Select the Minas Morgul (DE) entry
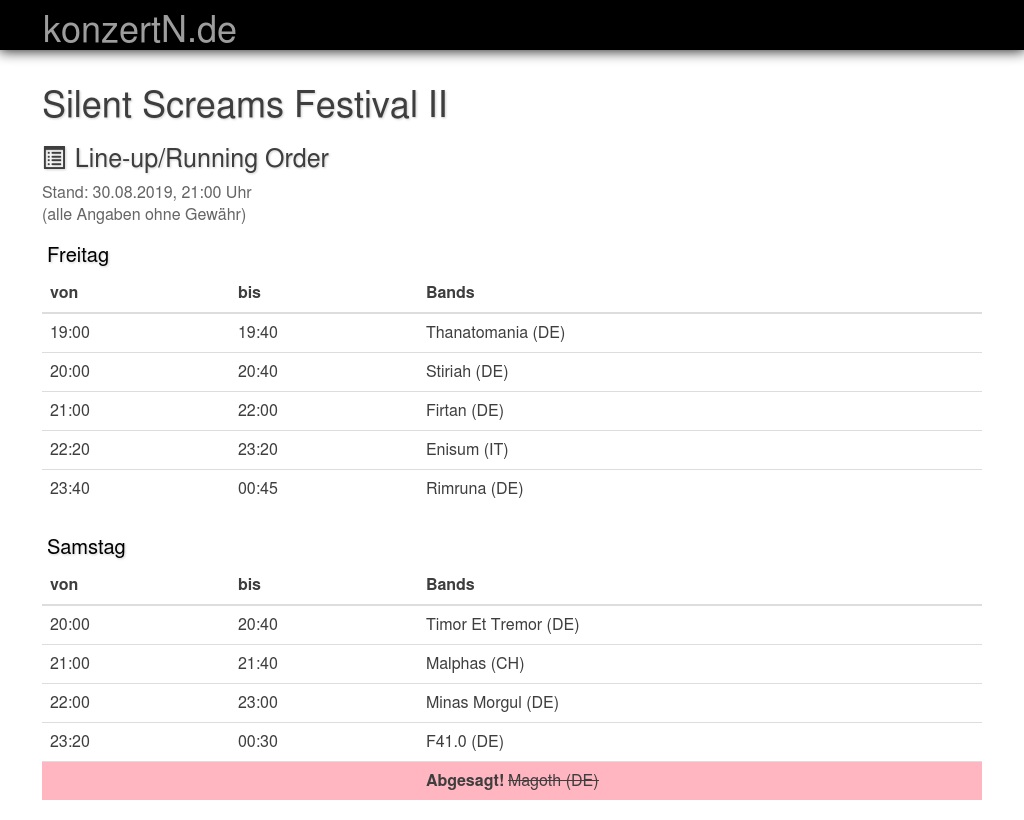This screenshot has height=820, width=1024. tap(492, 702)
